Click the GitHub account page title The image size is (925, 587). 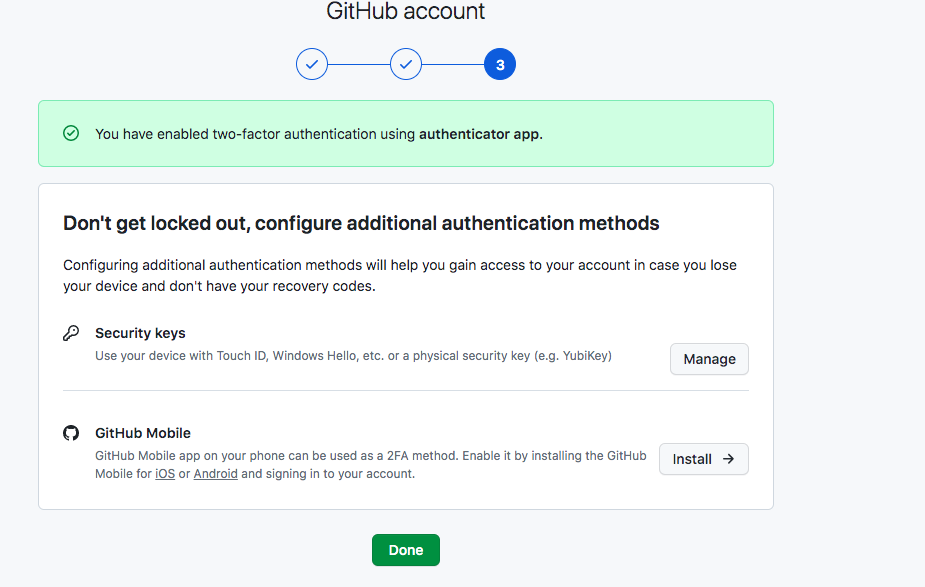pyautogui.click(x=404, y=13)
